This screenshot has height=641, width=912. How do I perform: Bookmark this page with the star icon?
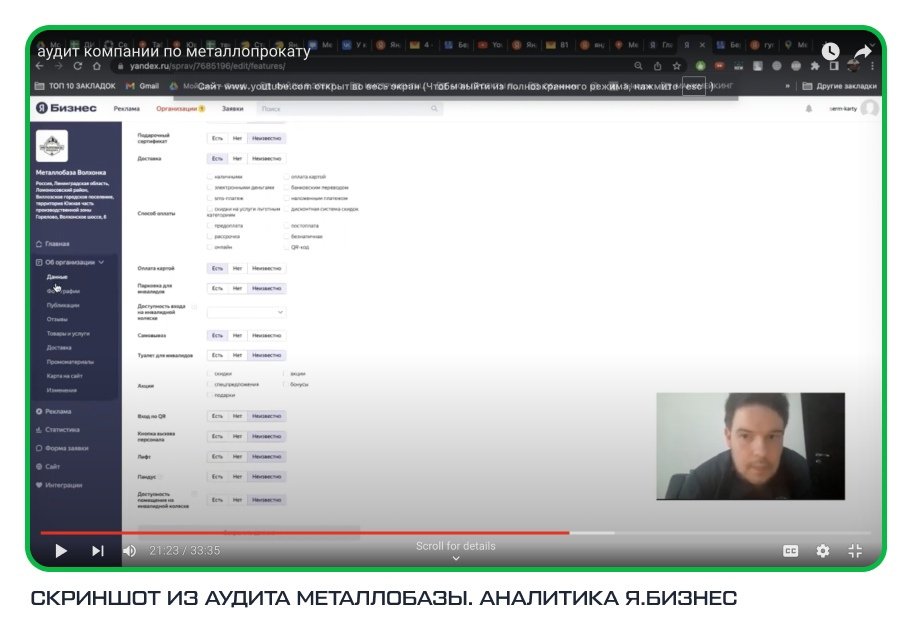click(676, 66)
